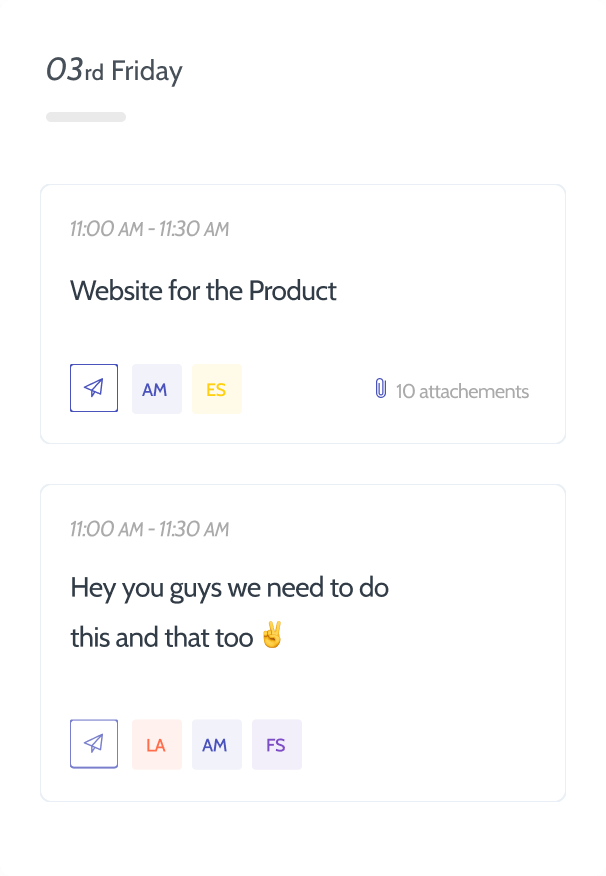This screenshot has width=606, height=876.
Task: Click 11:00 AM start time in Hey you guys card
Action: [107, 529]
